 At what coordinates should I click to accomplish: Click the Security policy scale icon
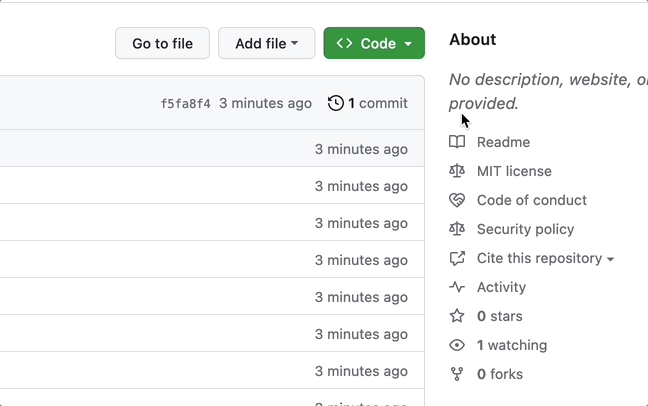point(457,229)
